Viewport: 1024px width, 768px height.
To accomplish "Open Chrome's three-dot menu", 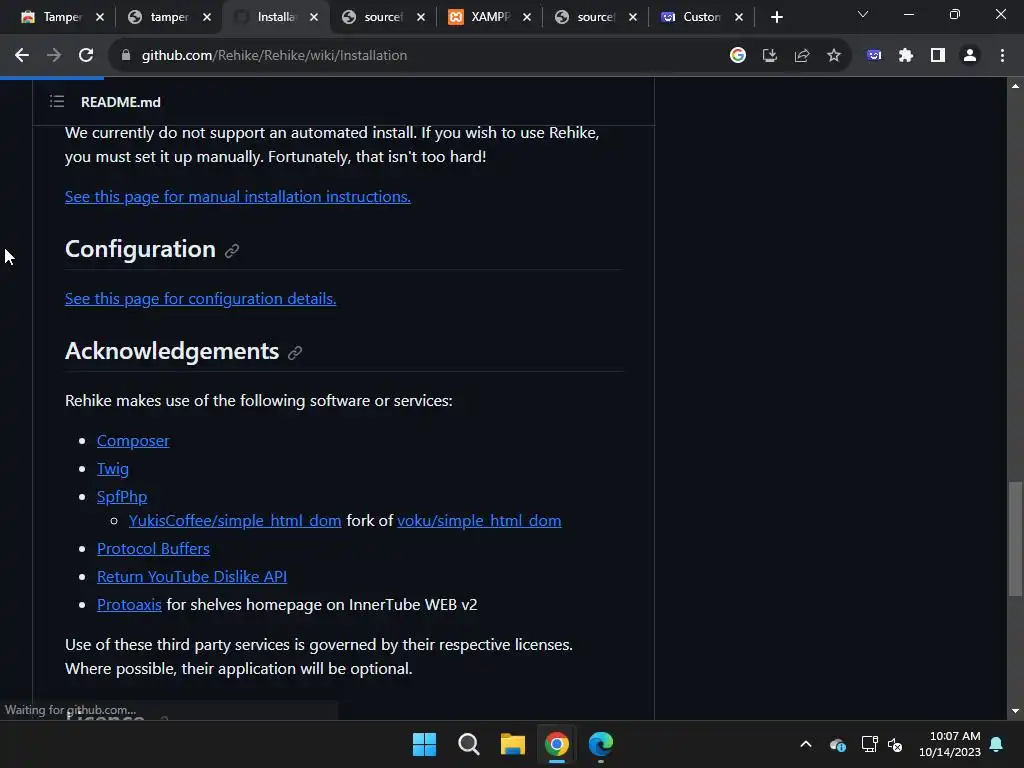I will (1002, 56).
